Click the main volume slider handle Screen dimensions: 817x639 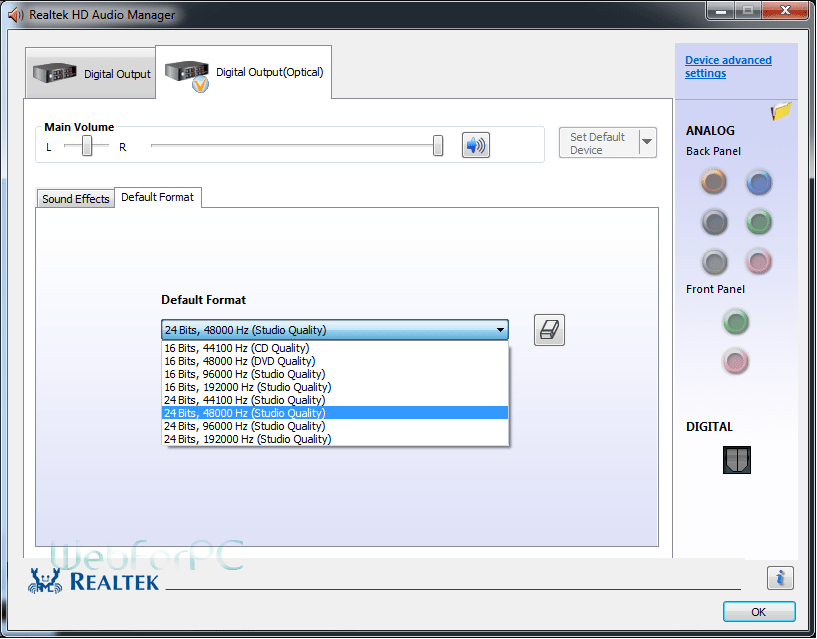438,145
